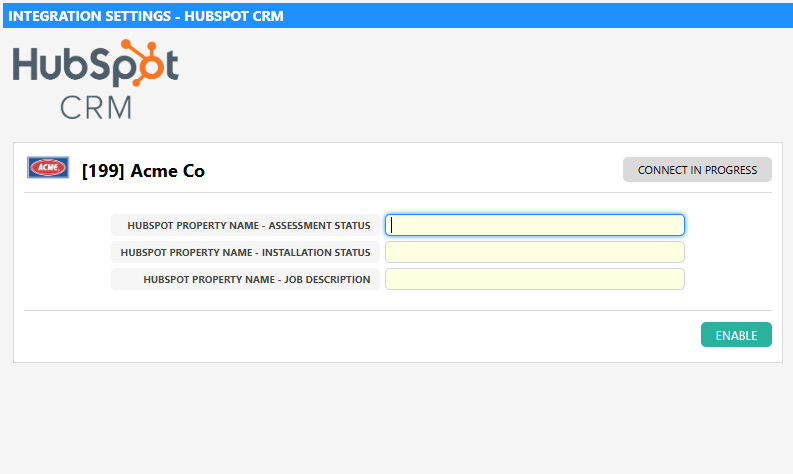Viewport: 793px width, 474px height.
Task: Select the Job Description property name field
Action: pos(534,279)
